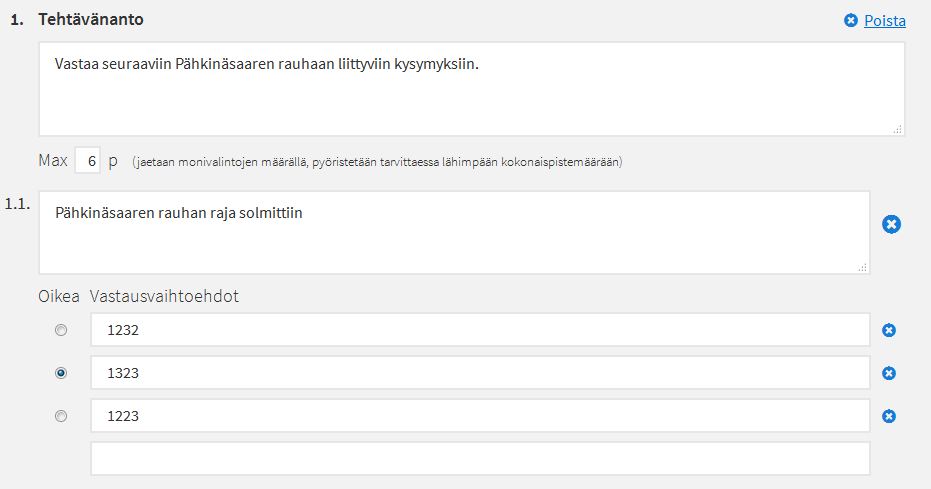Image resolution: width=931 pixels, height=489 pixels.
Task: Click into the answer field containing 1323
Action: [480, 373]
